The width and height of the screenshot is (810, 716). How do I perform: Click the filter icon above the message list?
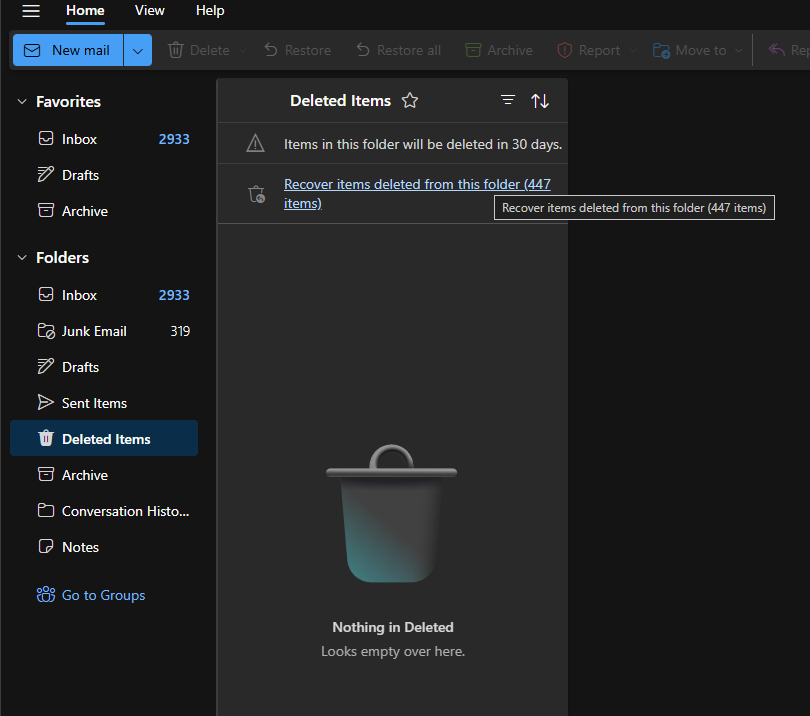[507, 100]
